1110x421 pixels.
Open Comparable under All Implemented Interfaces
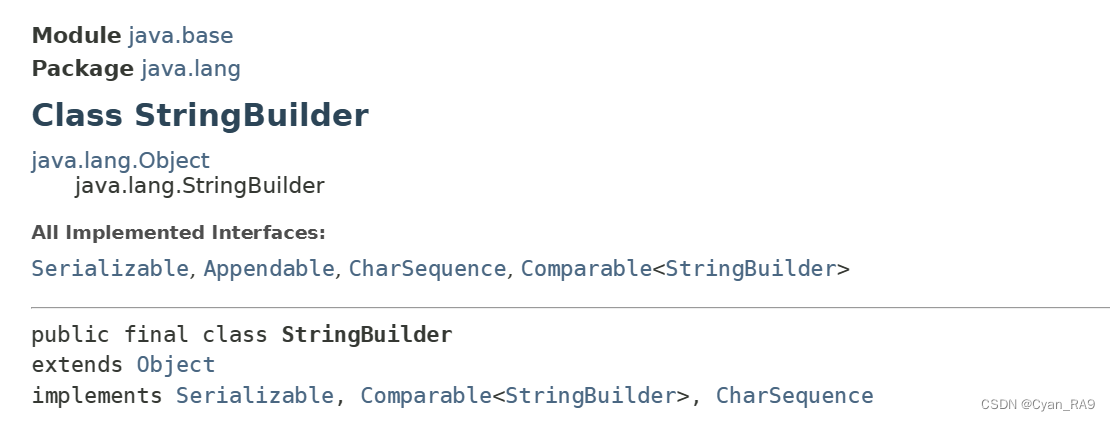tap(586, 269)
